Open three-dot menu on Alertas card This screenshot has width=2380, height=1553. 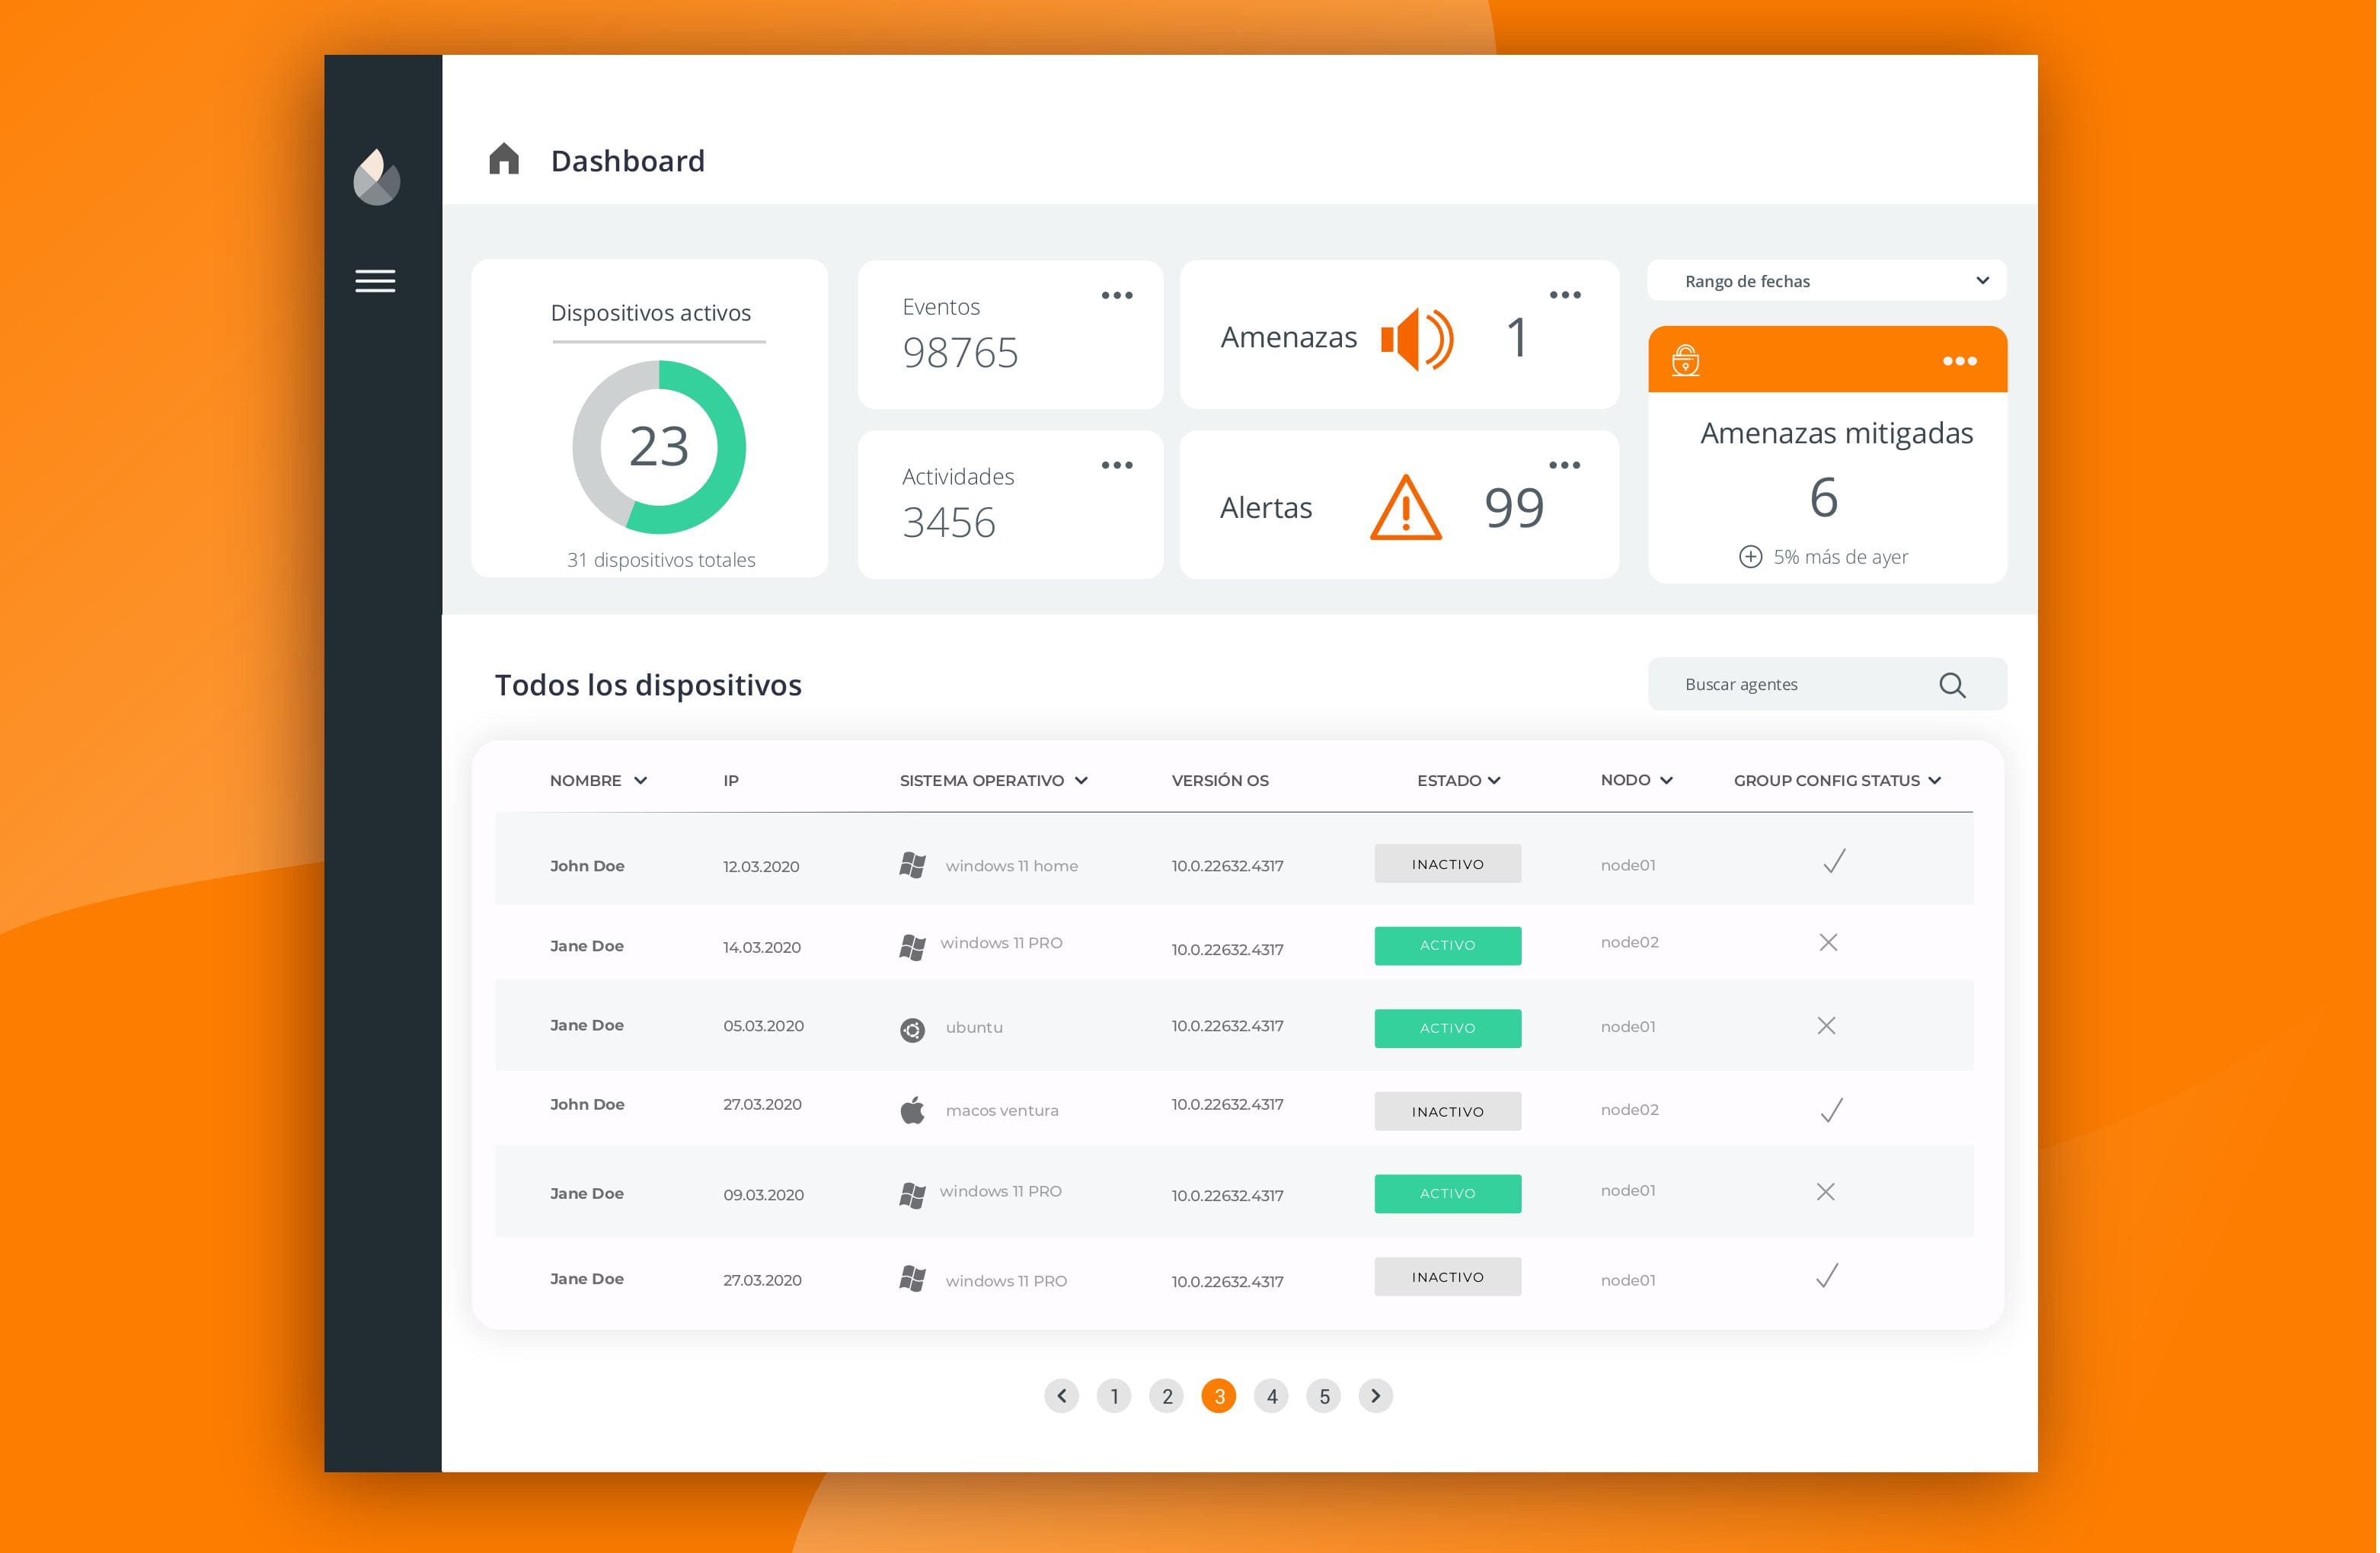[x=1565, y=465]
